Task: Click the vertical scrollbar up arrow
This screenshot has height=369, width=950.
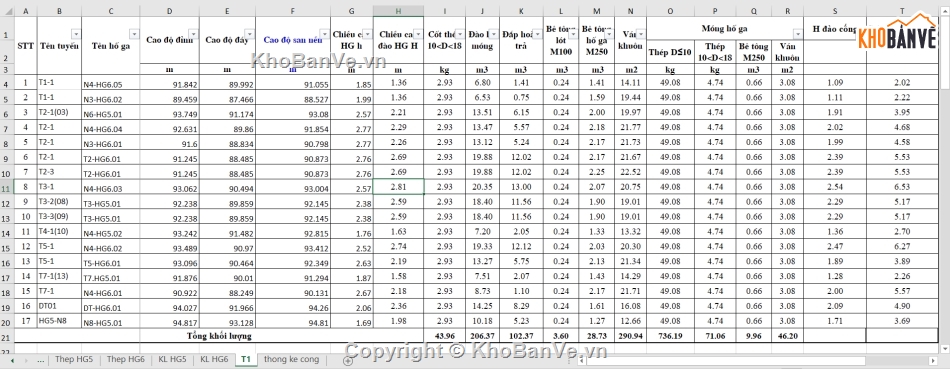Action: 945,12
